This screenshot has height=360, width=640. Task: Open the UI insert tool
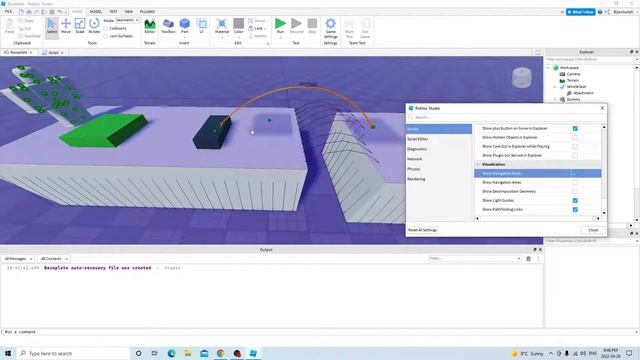point(202,26)
